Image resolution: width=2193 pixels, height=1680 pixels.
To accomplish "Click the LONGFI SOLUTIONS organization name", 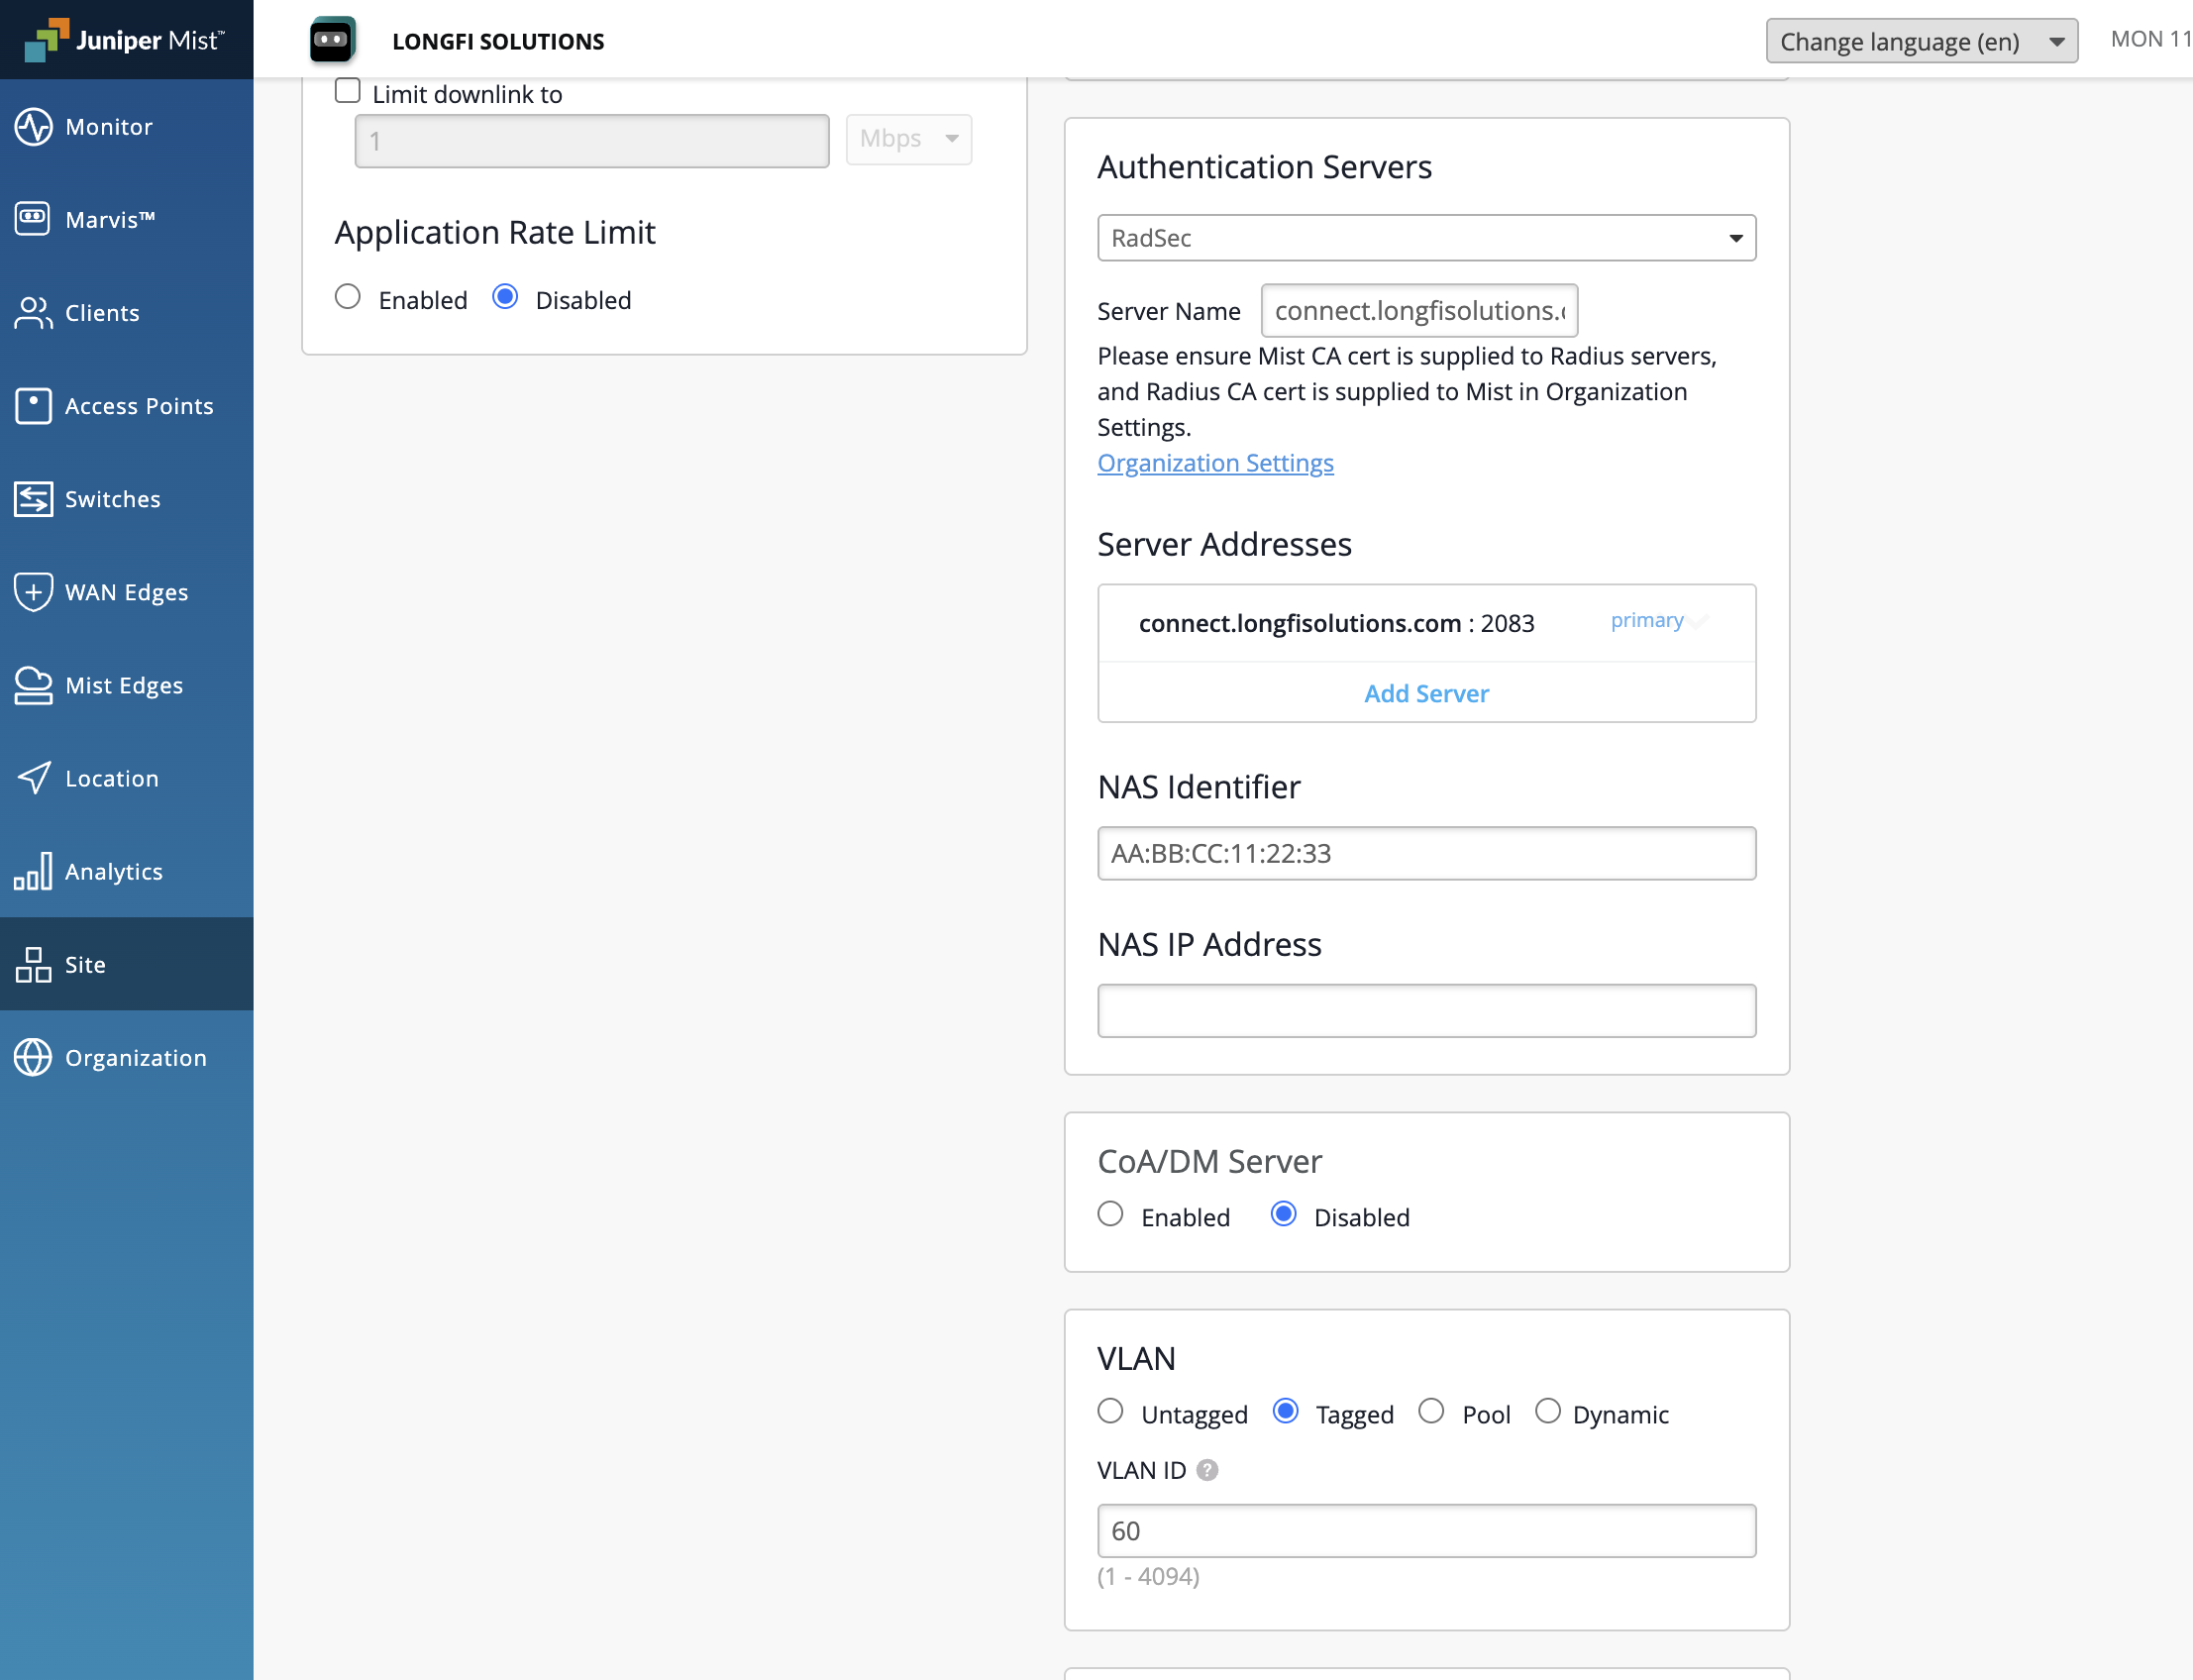I will 498,41.
